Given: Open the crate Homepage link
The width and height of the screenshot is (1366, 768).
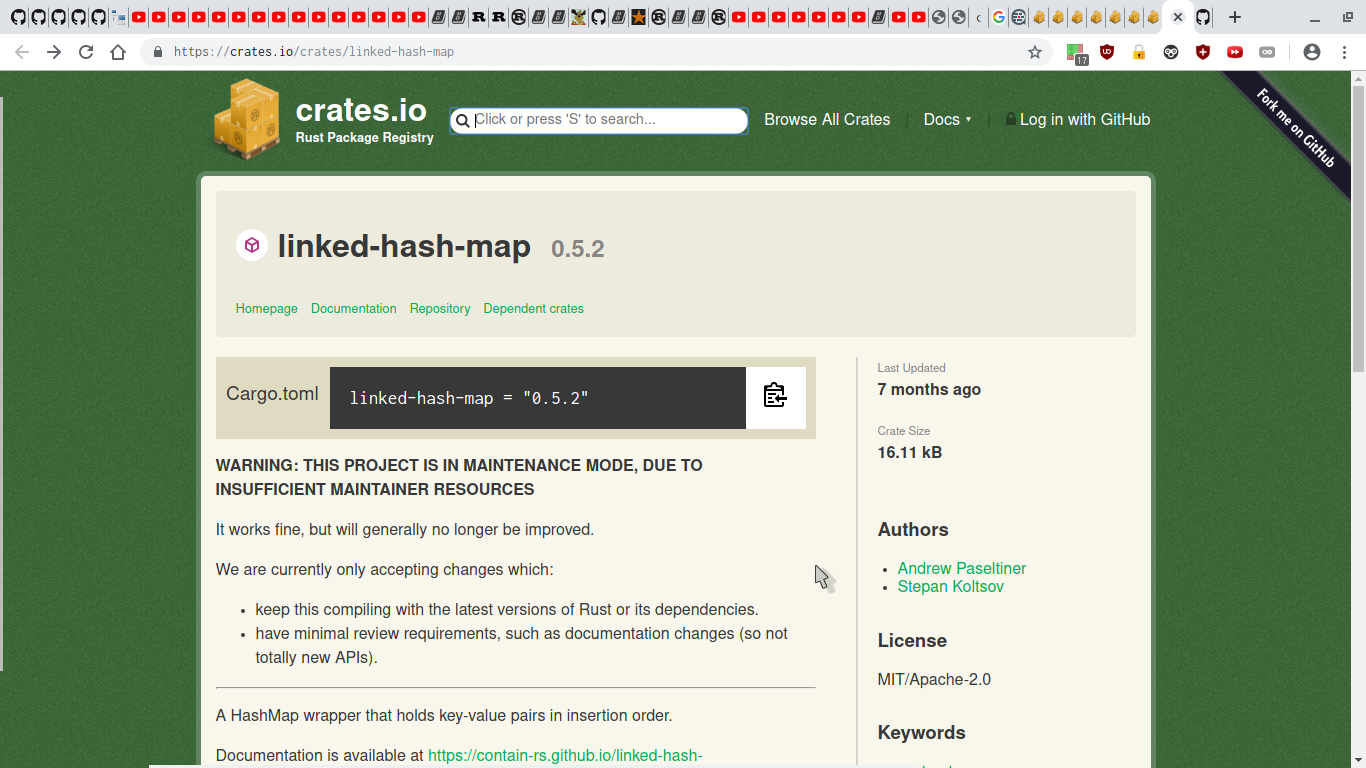Looking at the screenshot, I should click(x=267, y=308).
